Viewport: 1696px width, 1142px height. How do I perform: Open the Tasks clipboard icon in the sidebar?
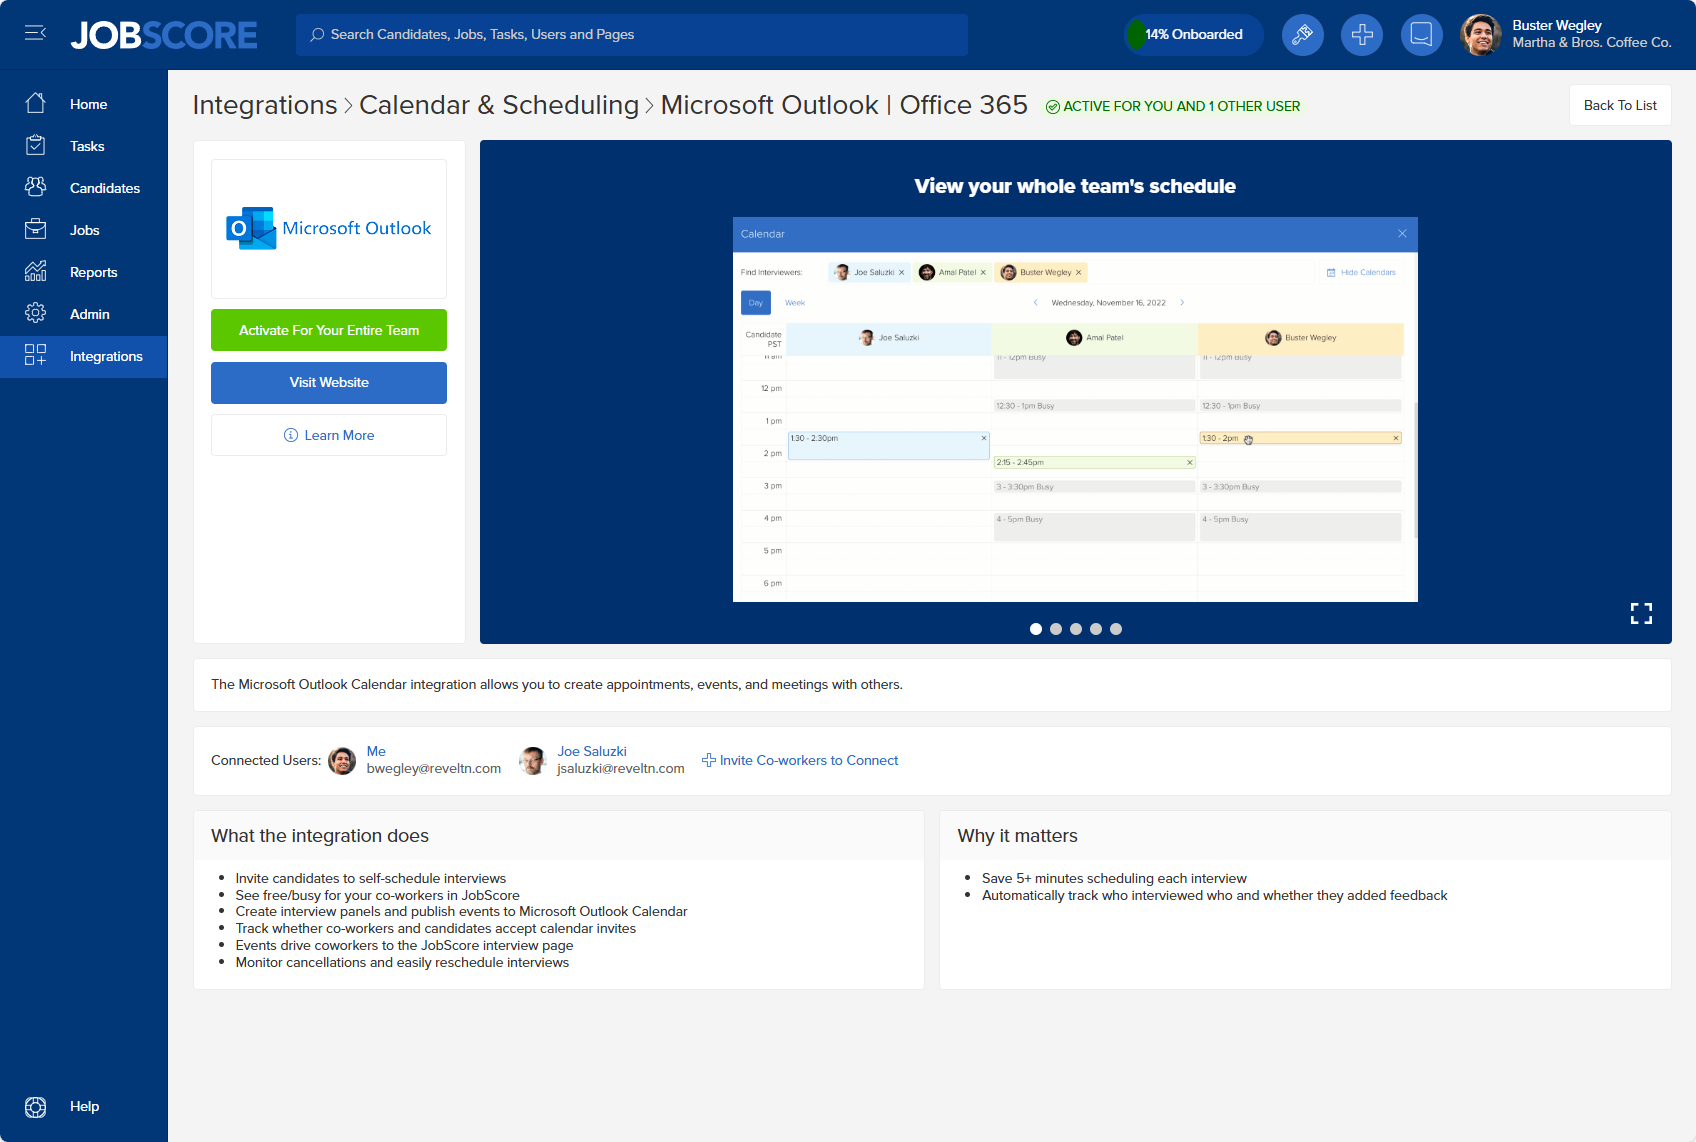point(35,146)
